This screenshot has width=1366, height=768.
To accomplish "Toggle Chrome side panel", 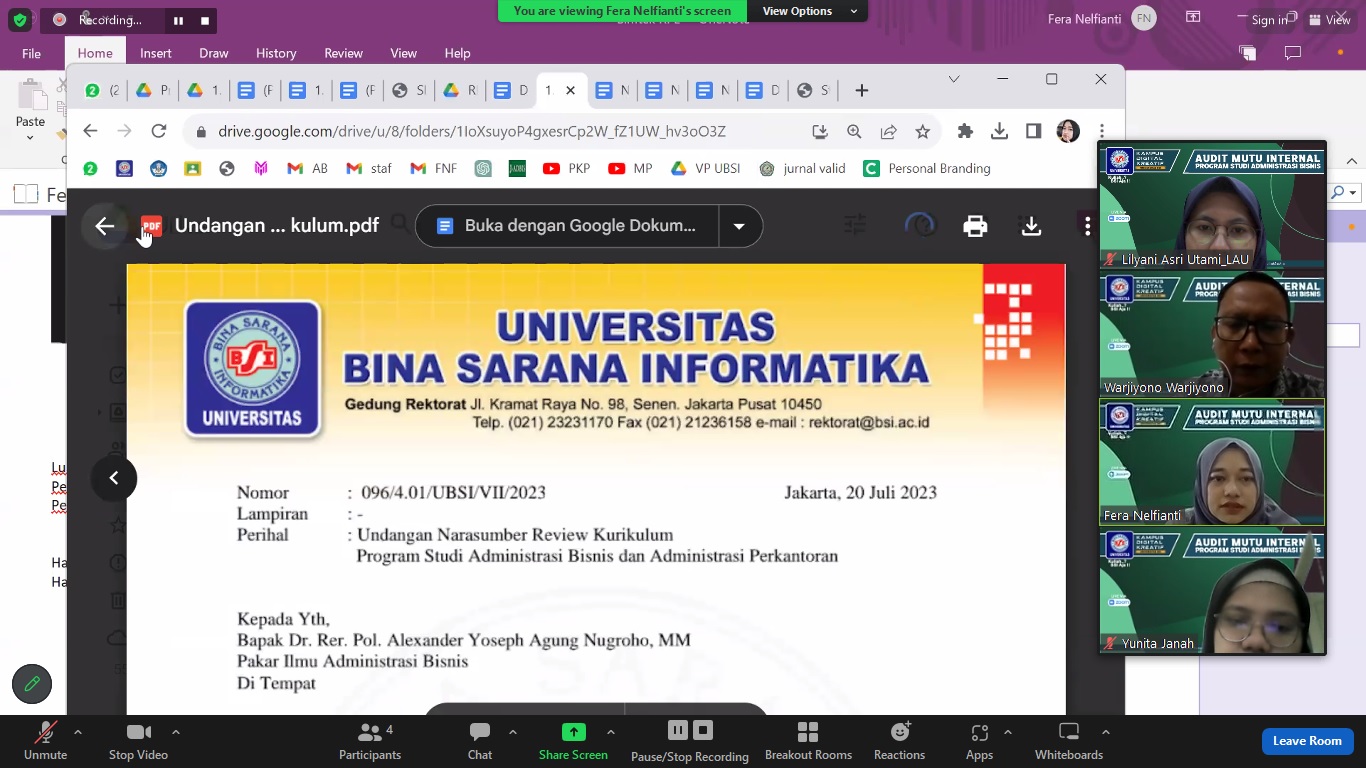I will pos(1034,131).
